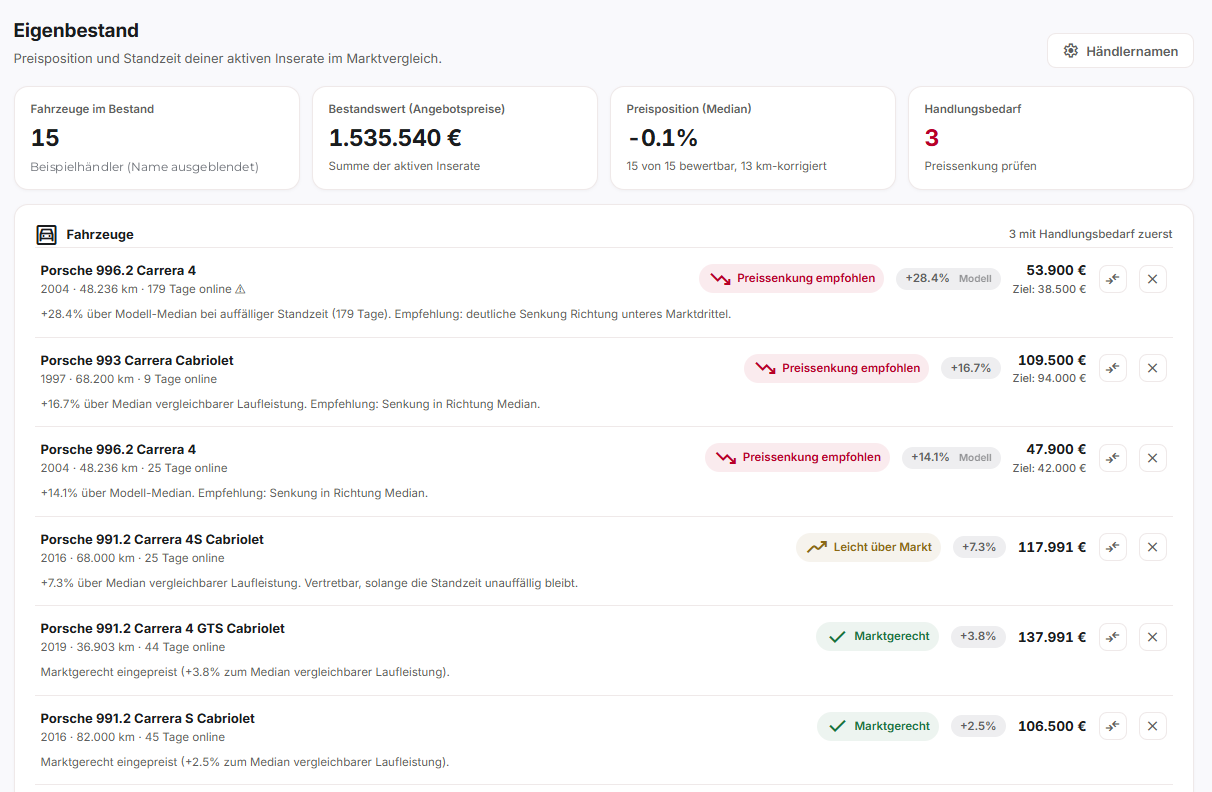The width and height of the screenshot is (1212, 792).
Task: Remove the 53.900 € Carrera 4 with X
Action: [x=1153, y=279]
